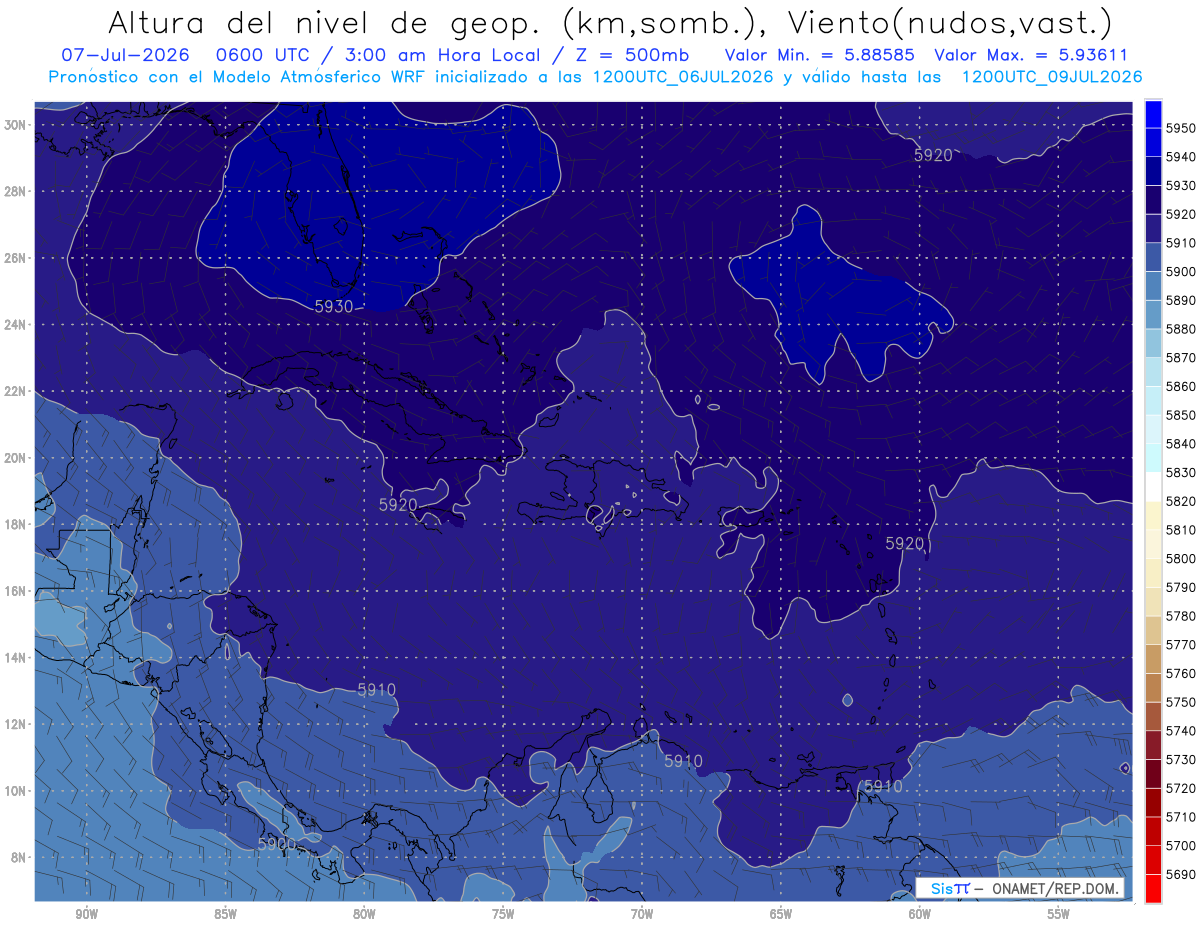Click the 5750 value on the color scale
Image resolution: width=1200 pixels, height=927 pixels.
[x=1181, y=702]
